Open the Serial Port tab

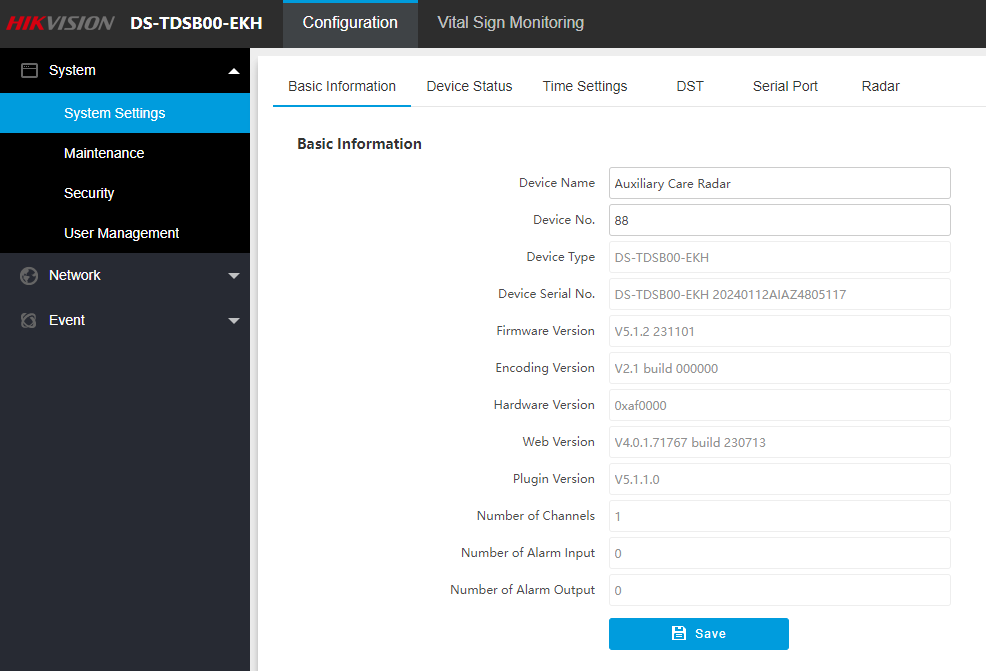tap(785, 87)
